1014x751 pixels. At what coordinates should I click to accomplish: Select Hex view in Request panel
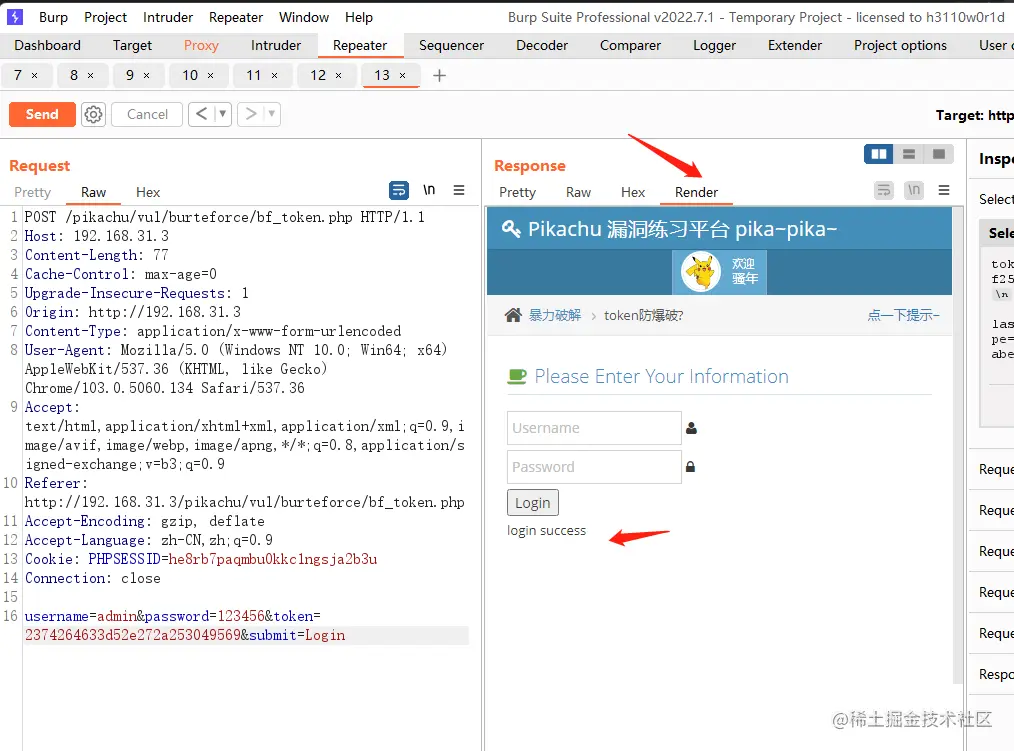click(x=147, y=192)
